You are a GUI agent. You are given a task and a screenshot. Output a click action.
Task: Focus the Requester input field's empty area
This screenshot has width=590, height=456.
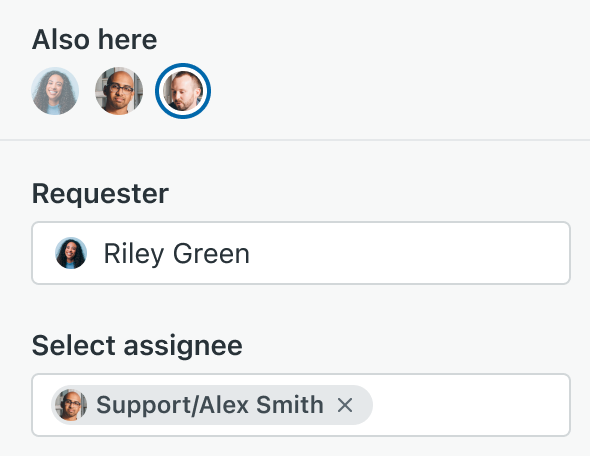tap(408, 253)
